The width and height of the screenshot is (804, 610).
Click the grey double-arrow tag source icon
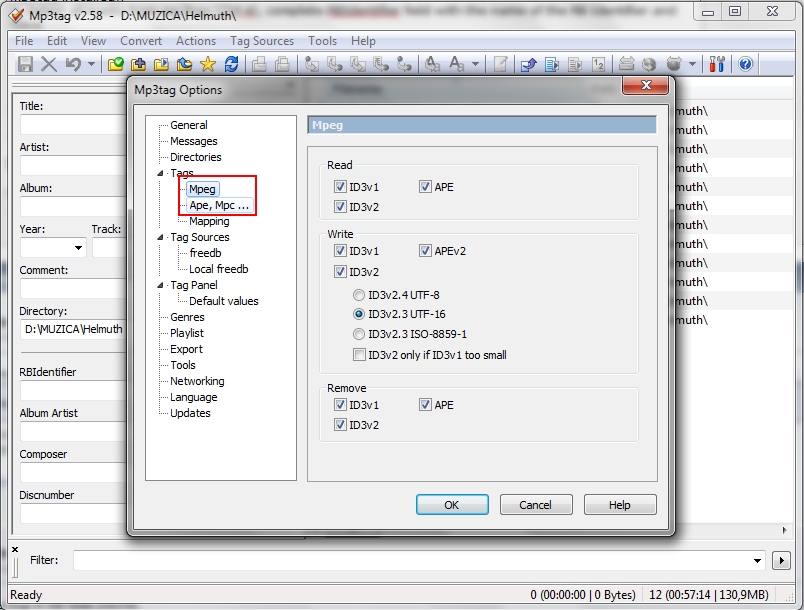coord(626,64)
